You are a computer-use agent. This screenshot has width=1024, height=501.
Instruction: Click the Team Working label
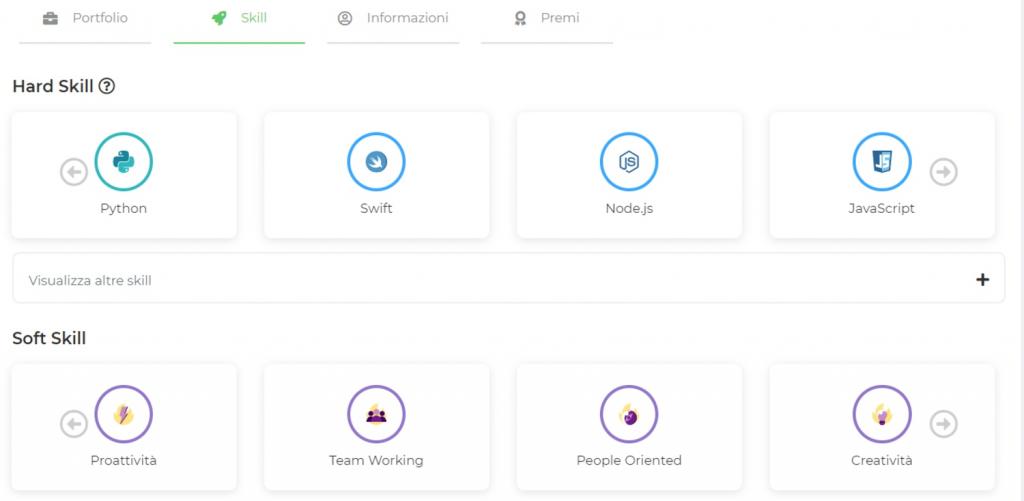pyautogui.click(x=376, y=461)
